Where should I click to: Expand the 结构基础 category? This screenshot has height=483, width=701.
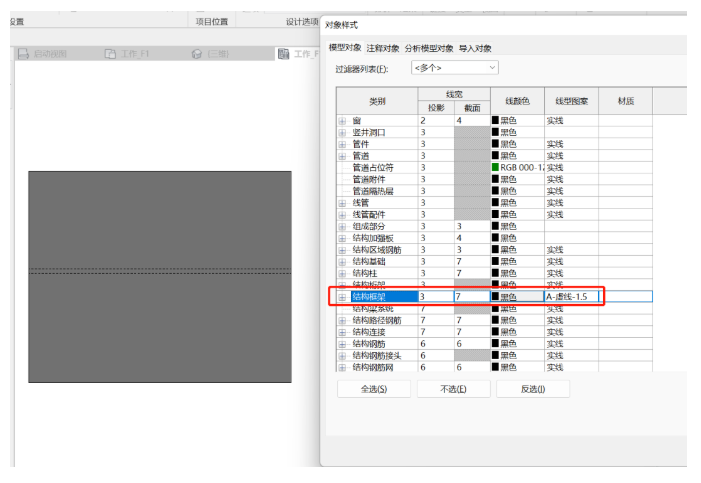pos(342,262)
